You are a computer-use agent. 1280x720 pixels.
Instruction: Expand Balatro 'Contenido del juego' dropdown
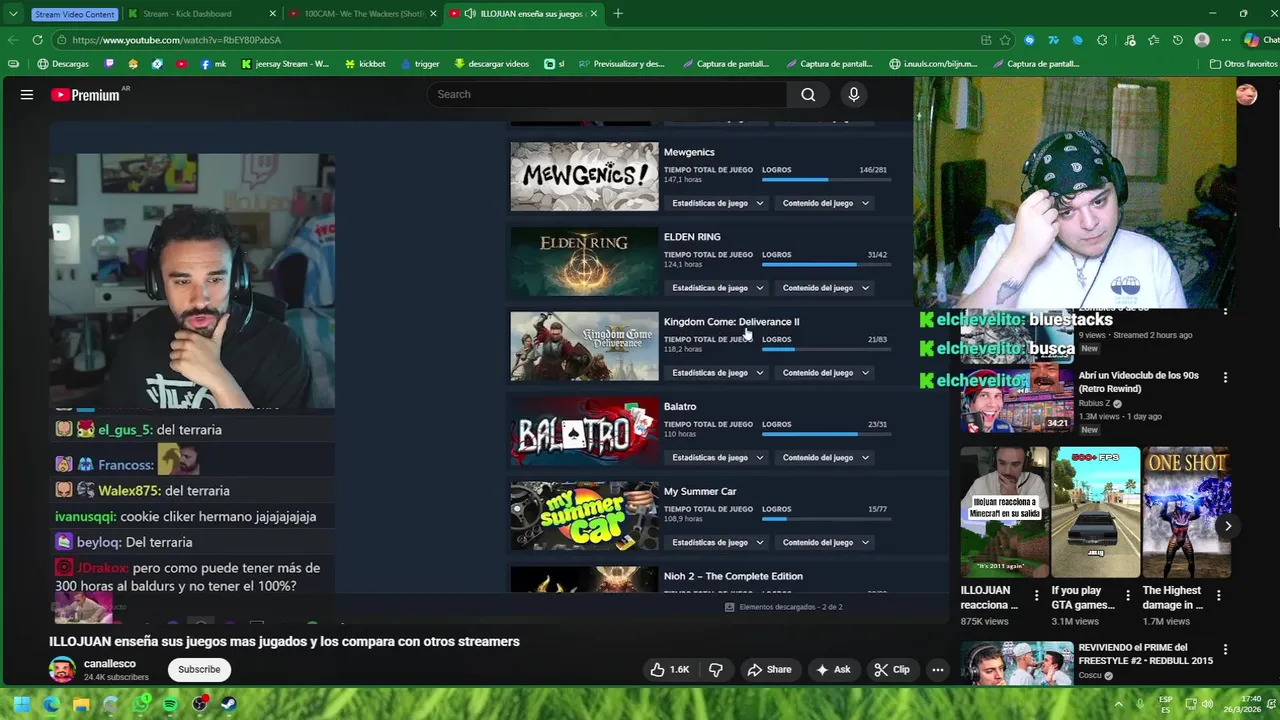coord(825,458)
